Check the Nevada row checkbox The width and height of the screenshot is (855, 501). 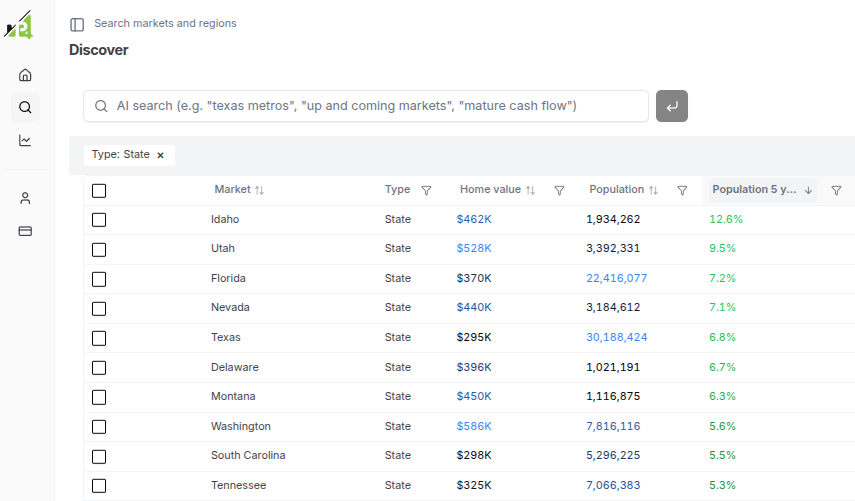(99, 309)
